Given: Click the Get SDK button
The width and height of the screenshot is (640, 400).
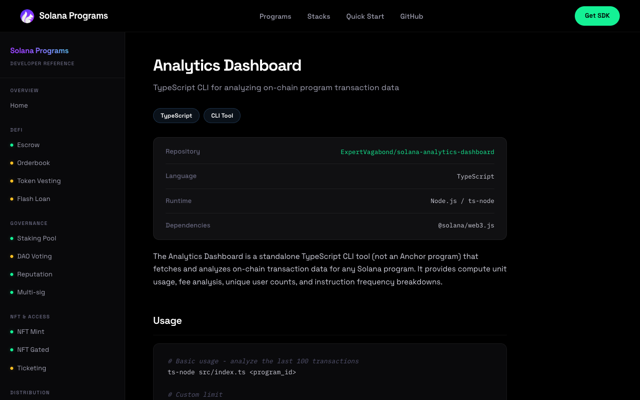Looking at the screenshot, I should click(597, 16).
